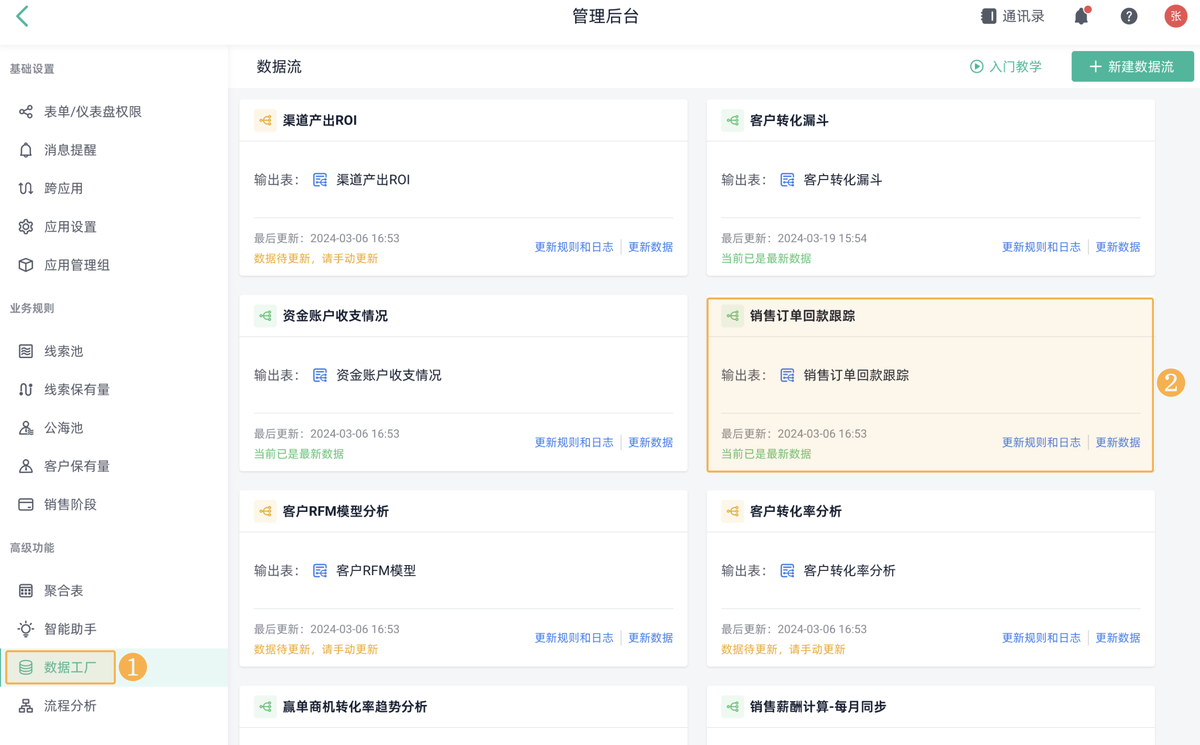The width and height of the screenshot is (1200, 745).
Task: Open output table 客户转化漏斗 link
Action: (x=843, y=180)
